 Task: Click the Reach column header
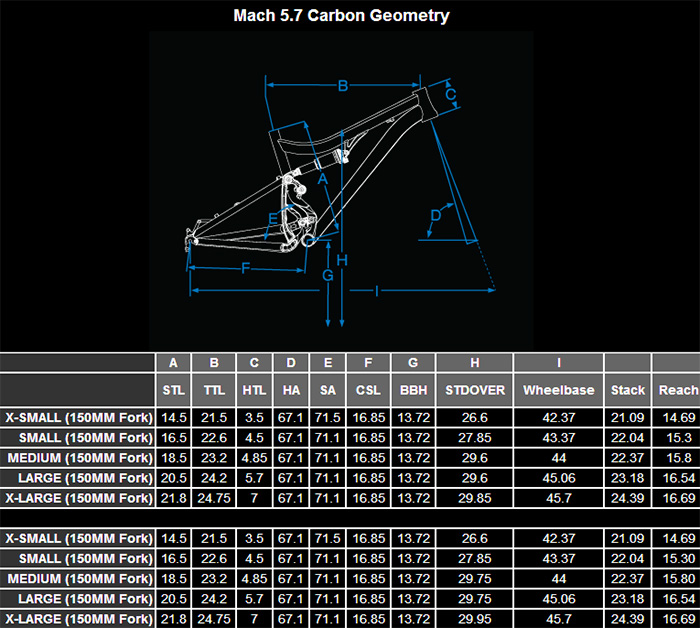tap(677, 390)
